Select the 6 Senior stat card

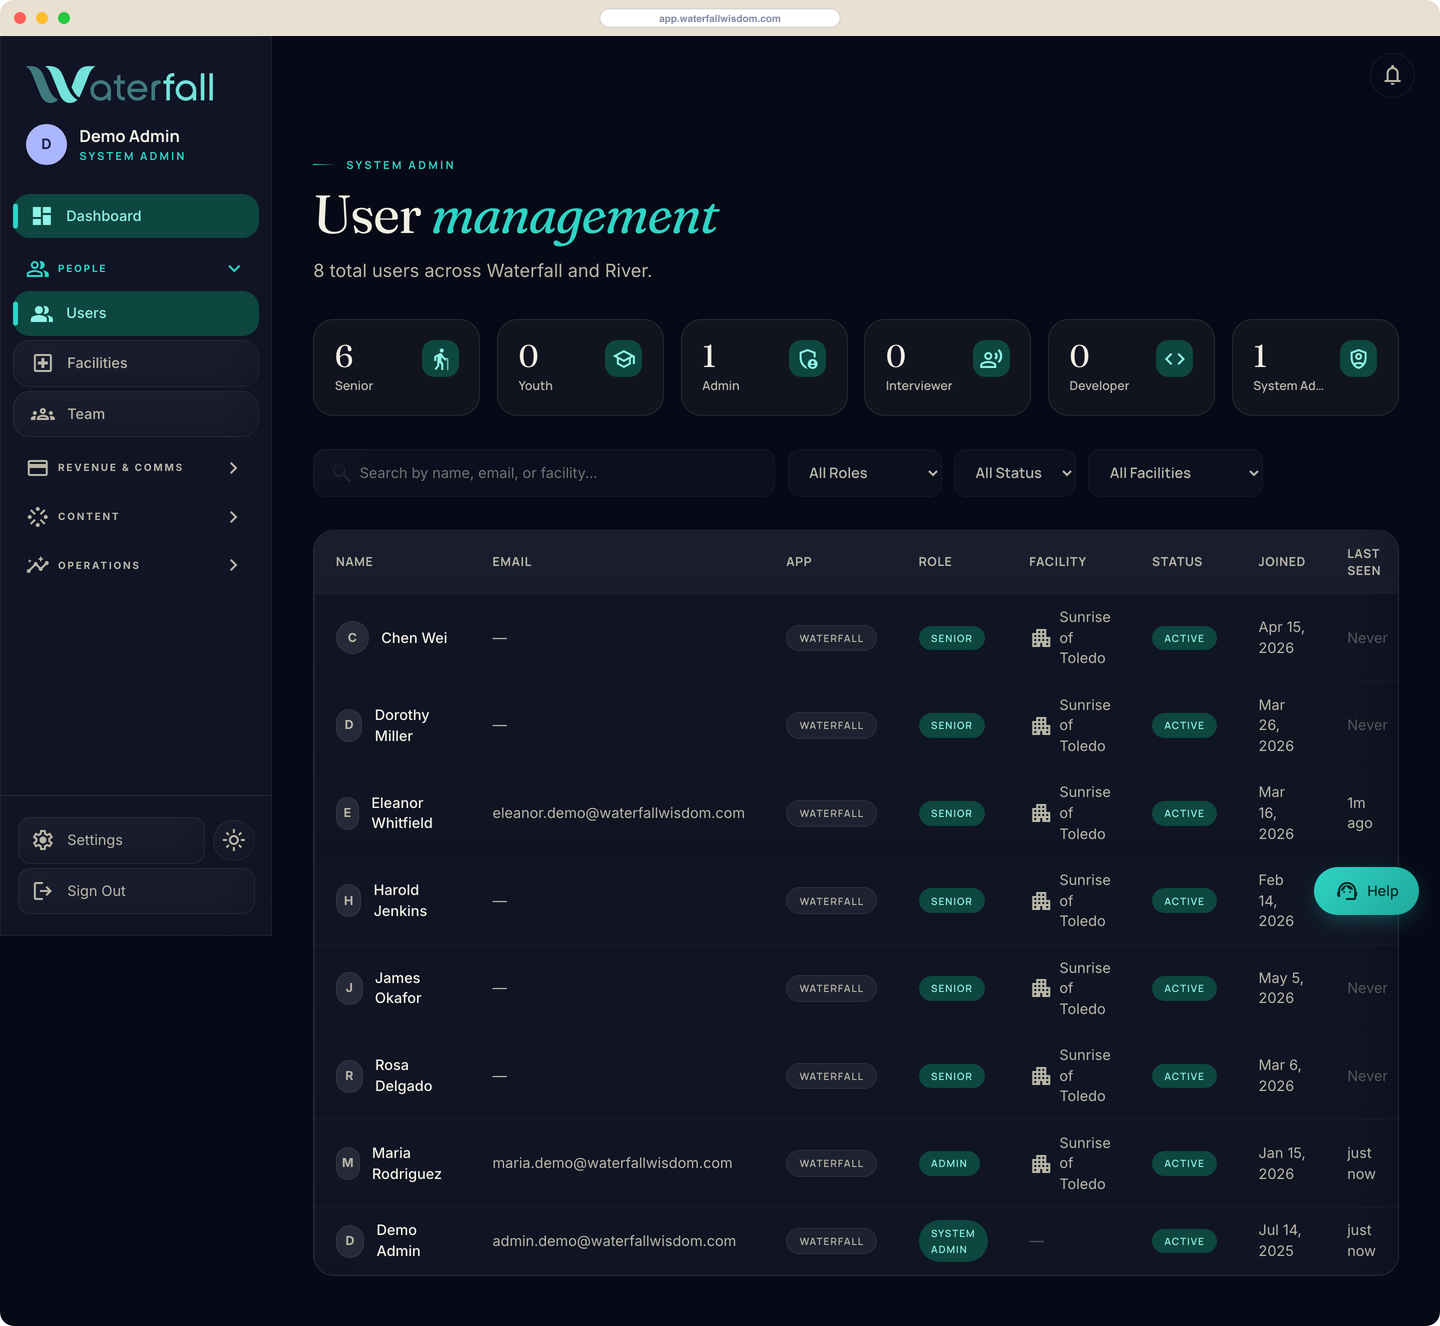(396, 367)
